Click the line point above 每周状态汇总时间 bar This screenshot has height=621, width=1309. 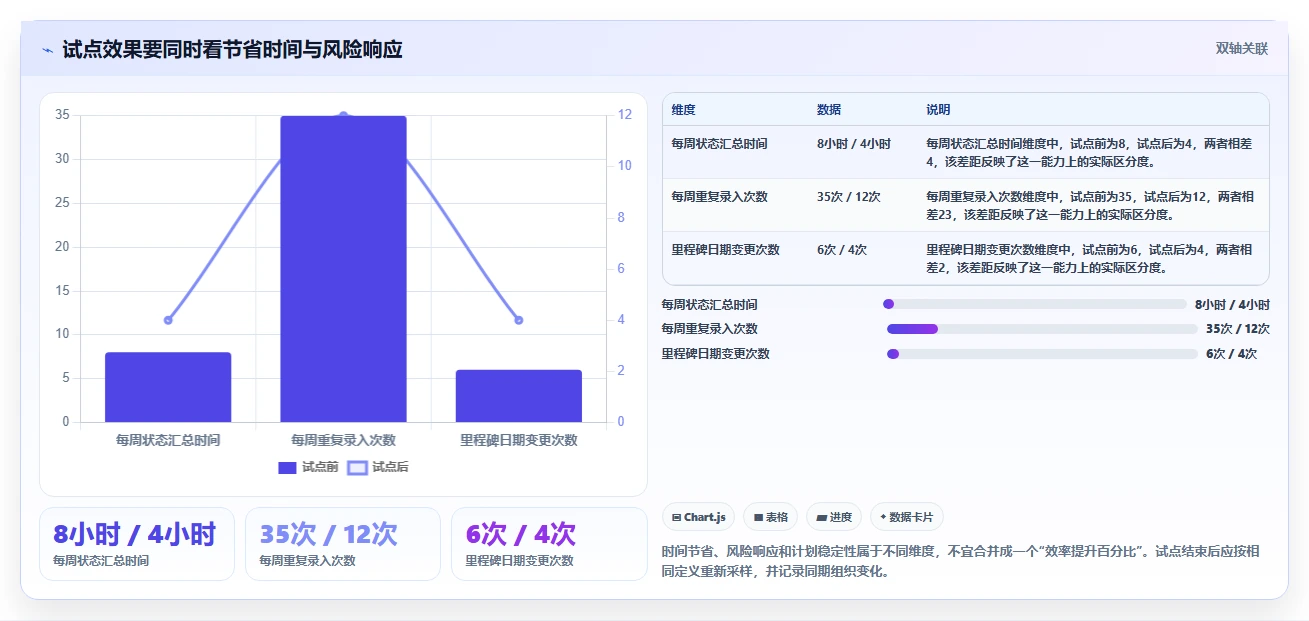click(x=168, y=320)
